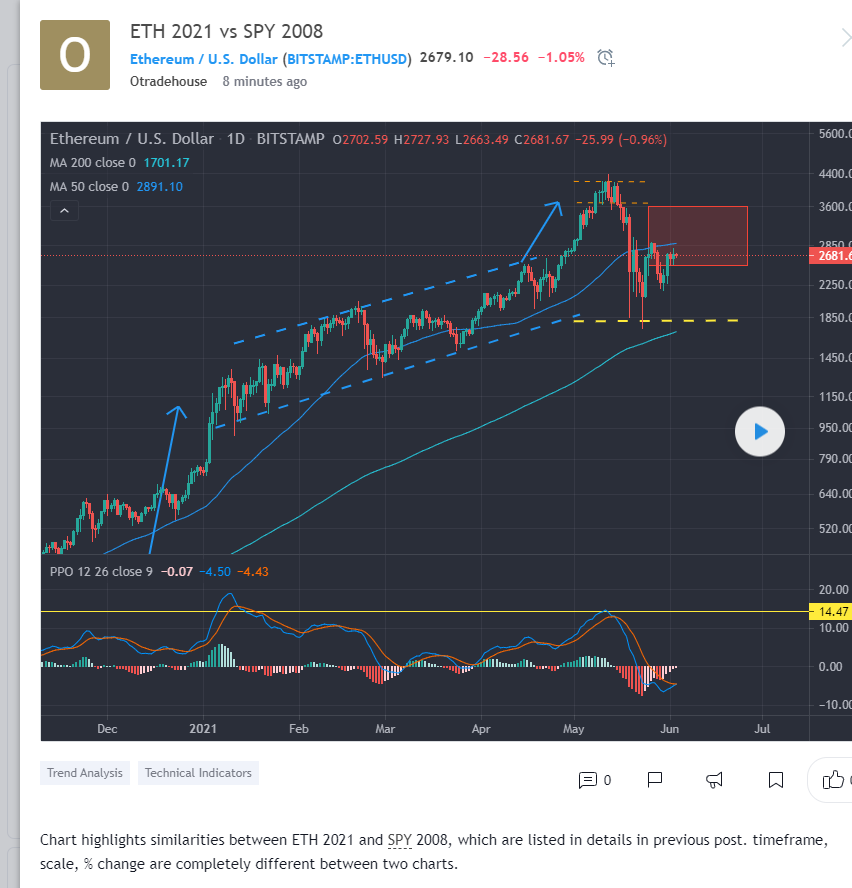Select the red shaded rectangle zone

697,236
